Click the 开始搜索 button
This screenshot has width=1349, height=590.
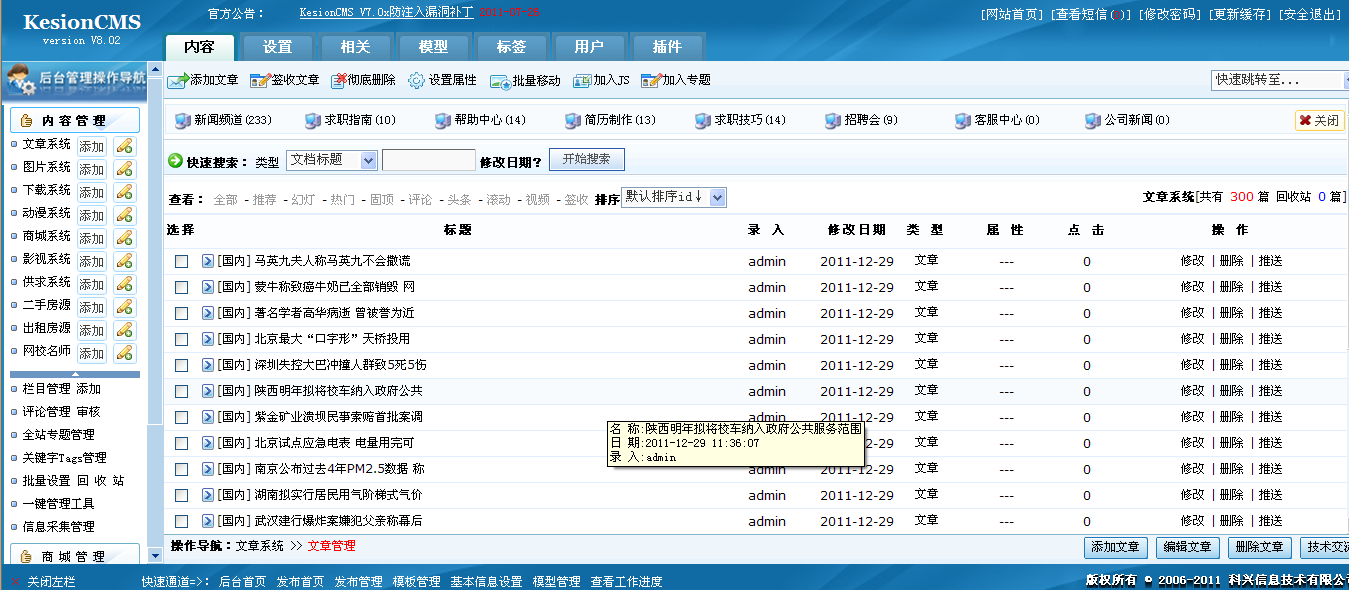tap(587, 159)
